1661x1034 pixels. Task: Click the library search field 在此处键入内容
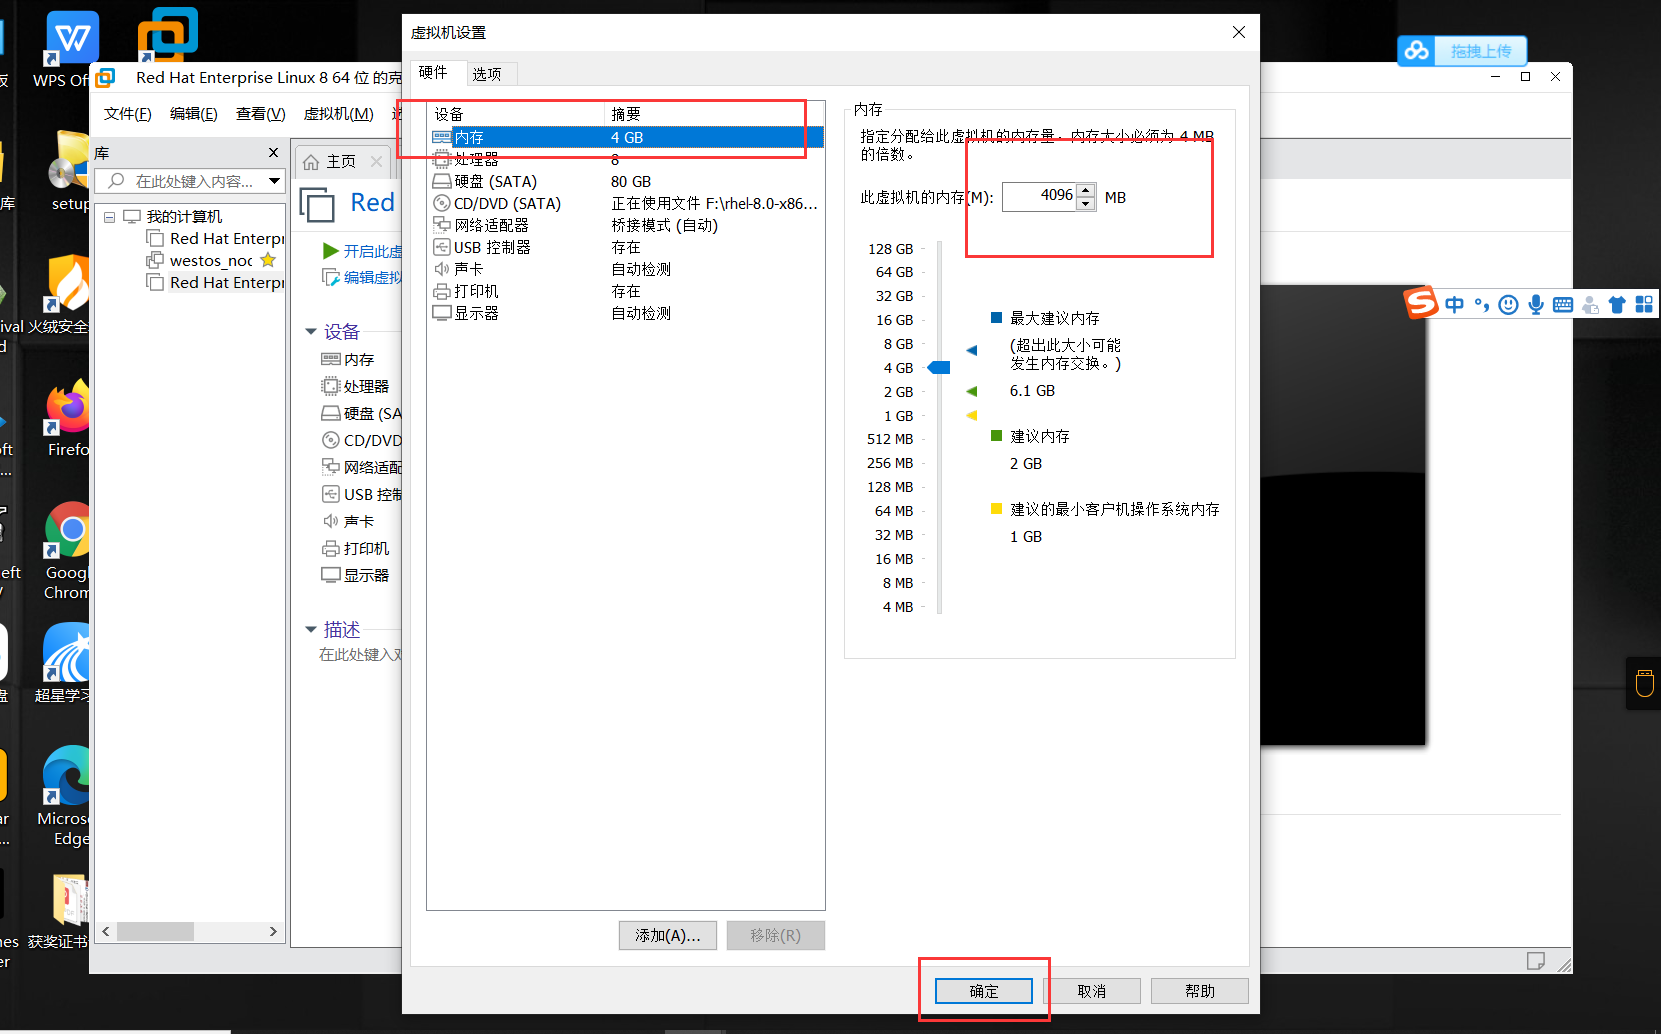click(190, 181)
